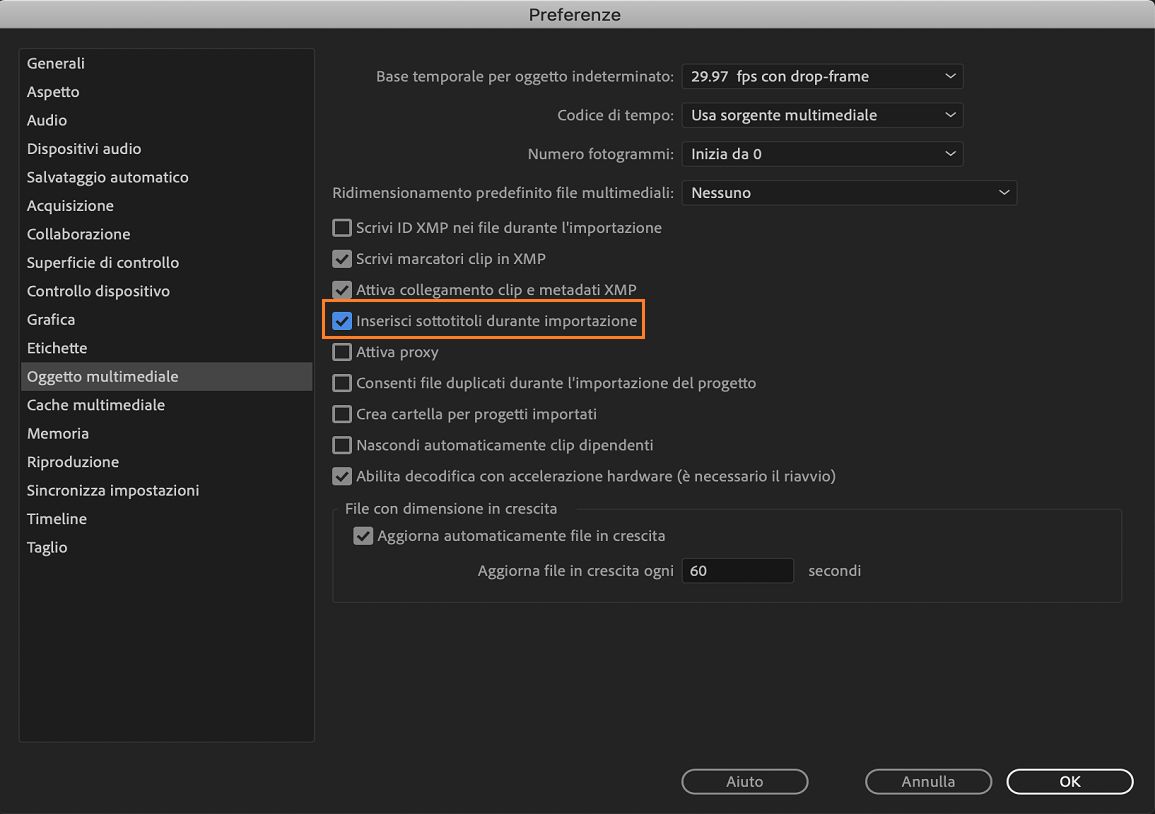Select Aspetto in the sidebar
The image size is (1155, 814).
pos(166,92)
